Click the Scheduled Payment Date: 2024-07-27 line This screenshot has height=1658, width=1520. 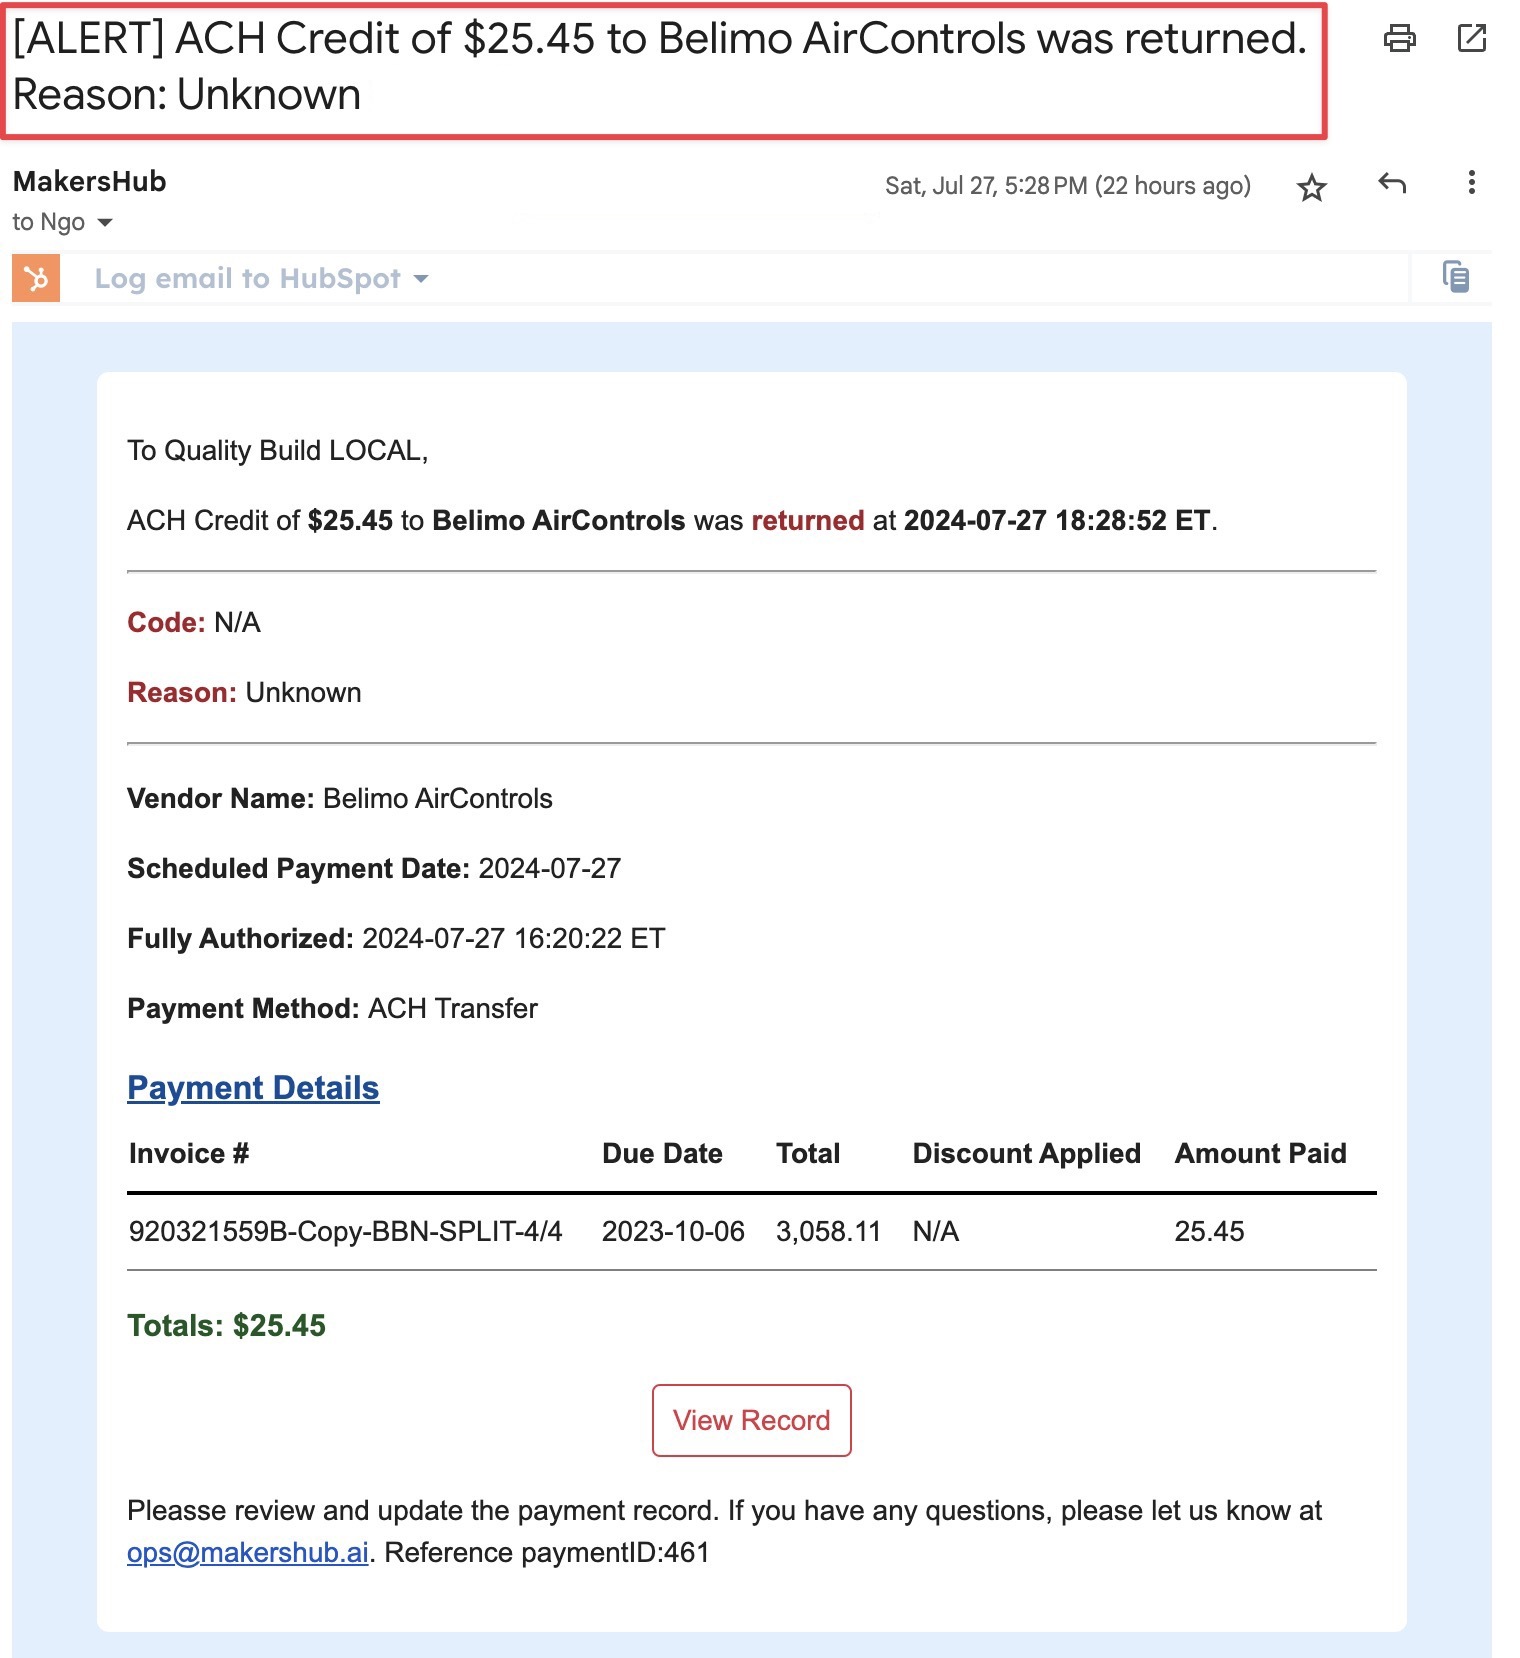pyautogui.click(x=374, y=868)
